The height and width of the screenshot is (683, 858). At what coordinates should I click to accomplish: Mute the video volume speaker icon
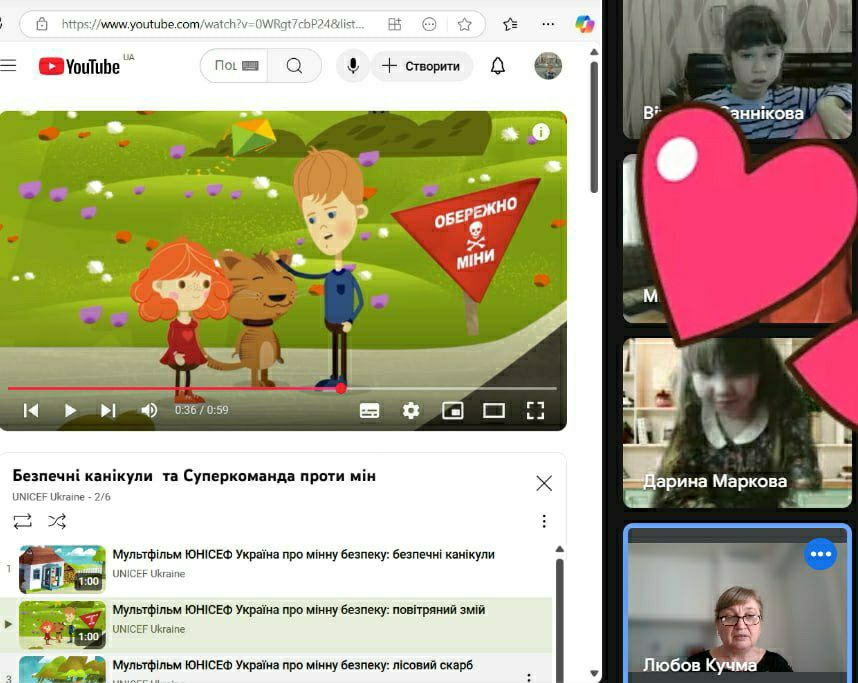point(149,410)
